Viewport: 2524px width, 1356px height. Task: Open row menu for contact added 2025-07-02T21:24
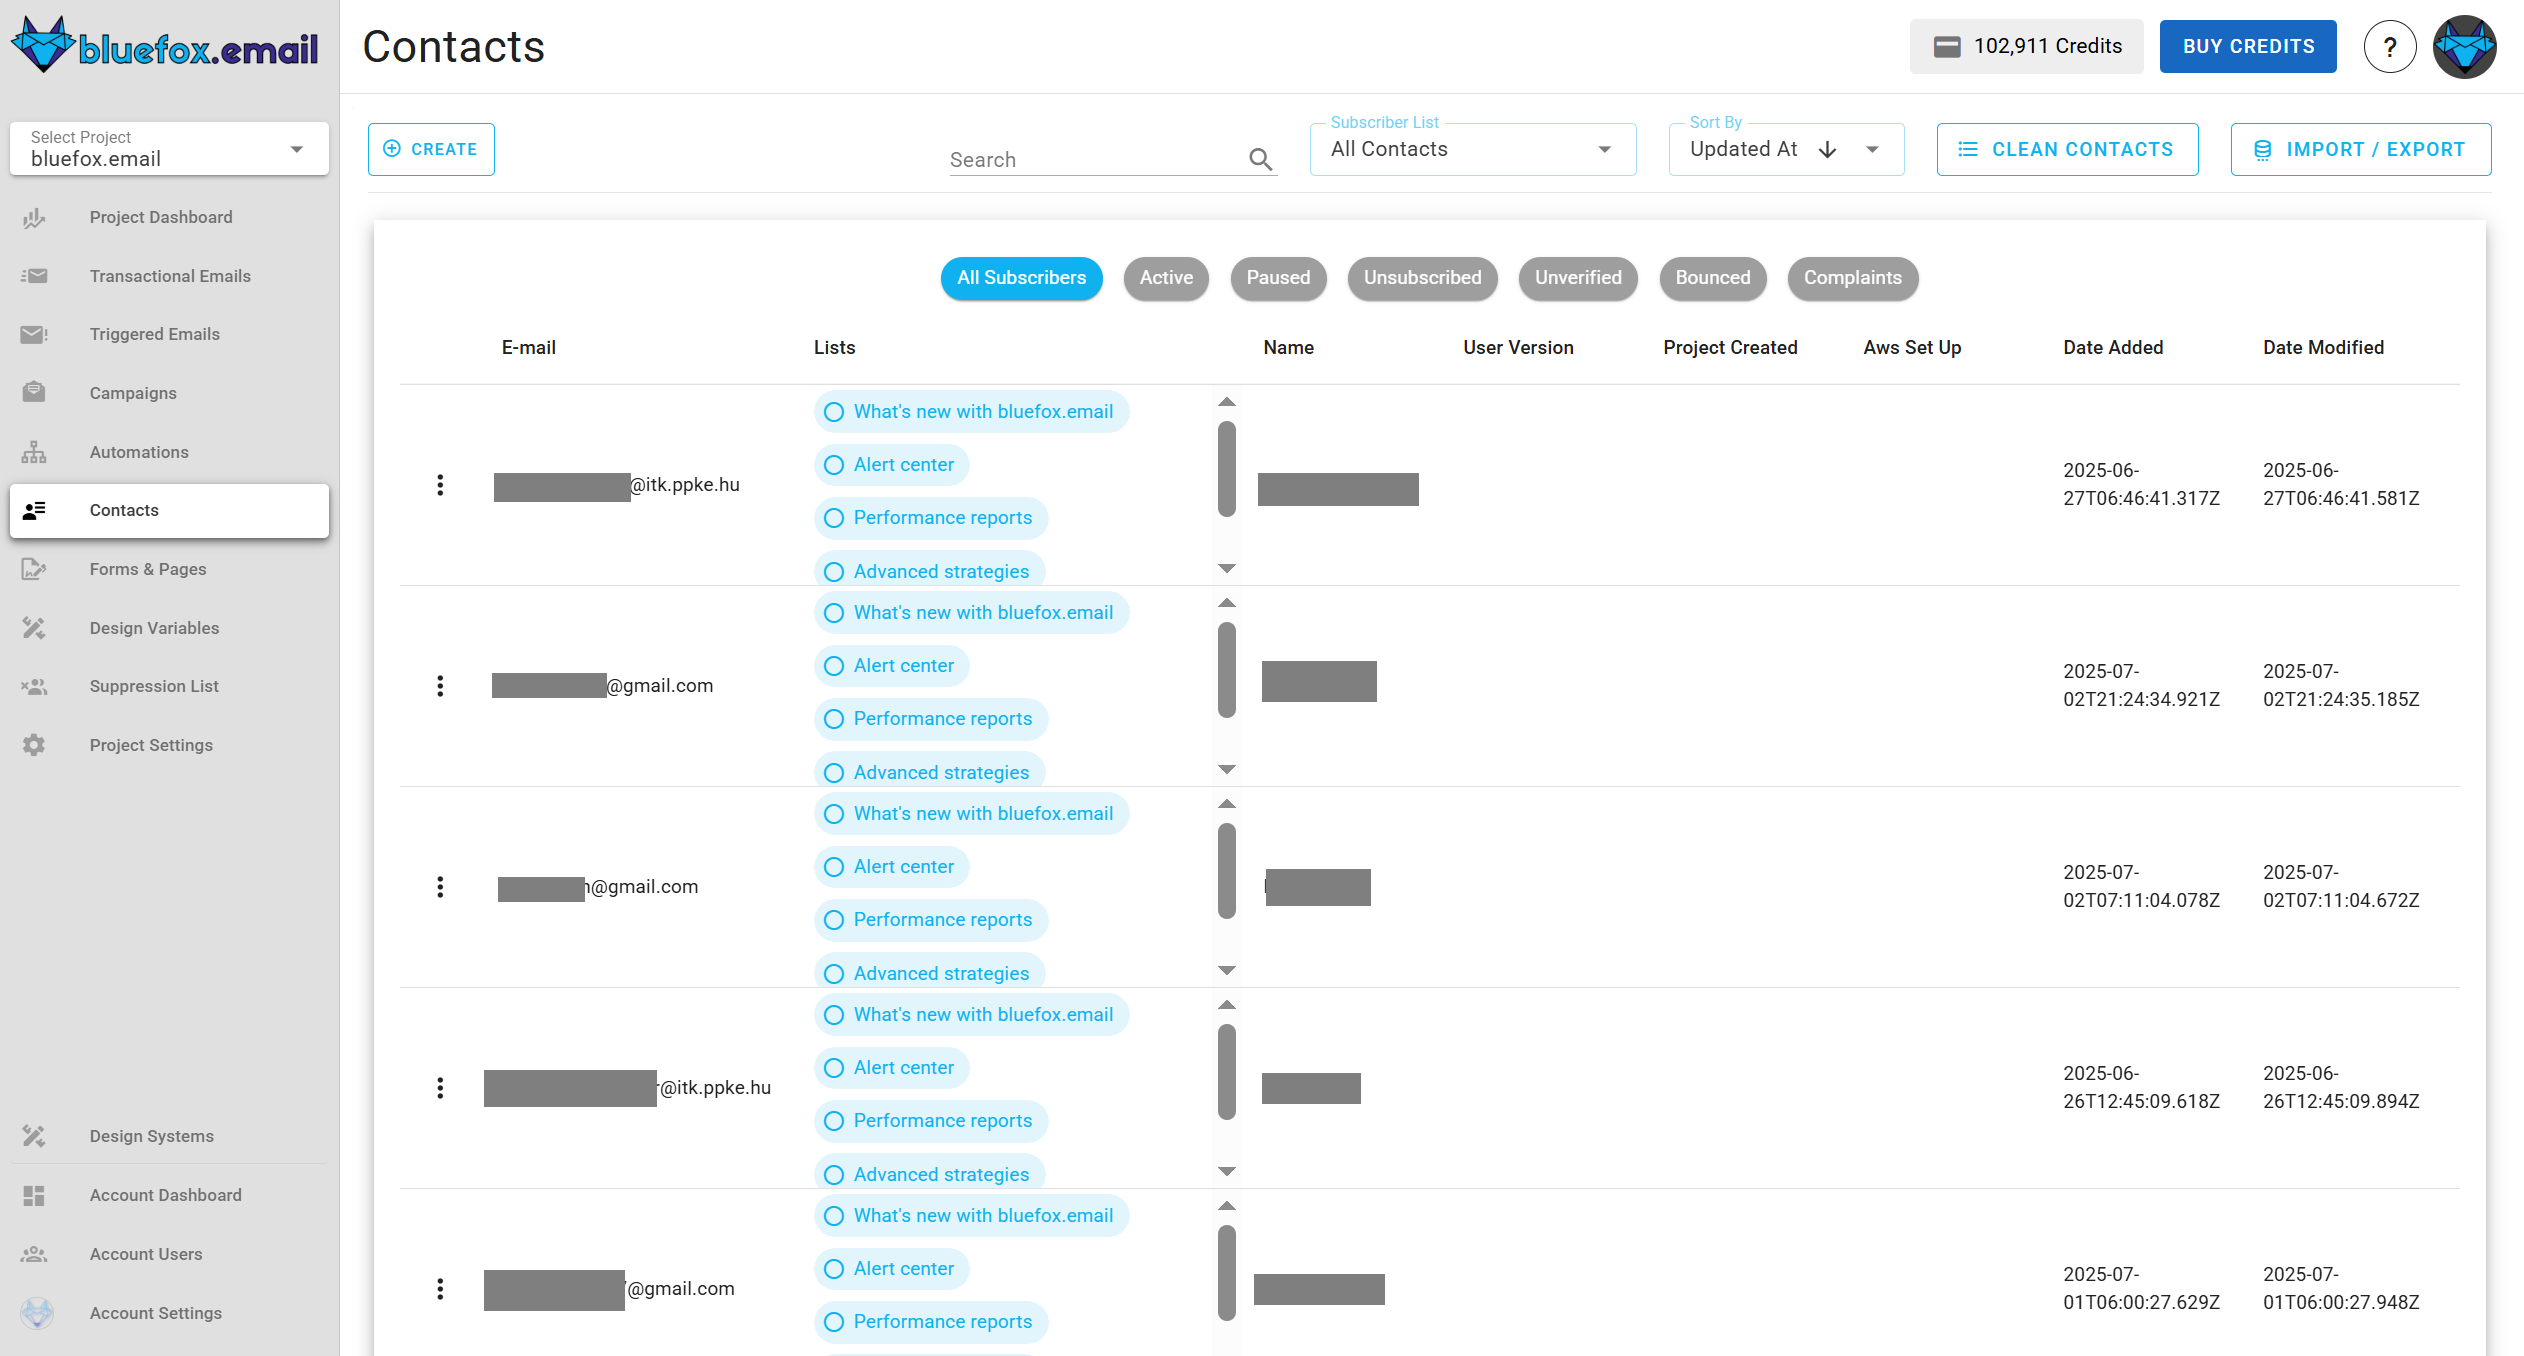(x=440, y=686)
